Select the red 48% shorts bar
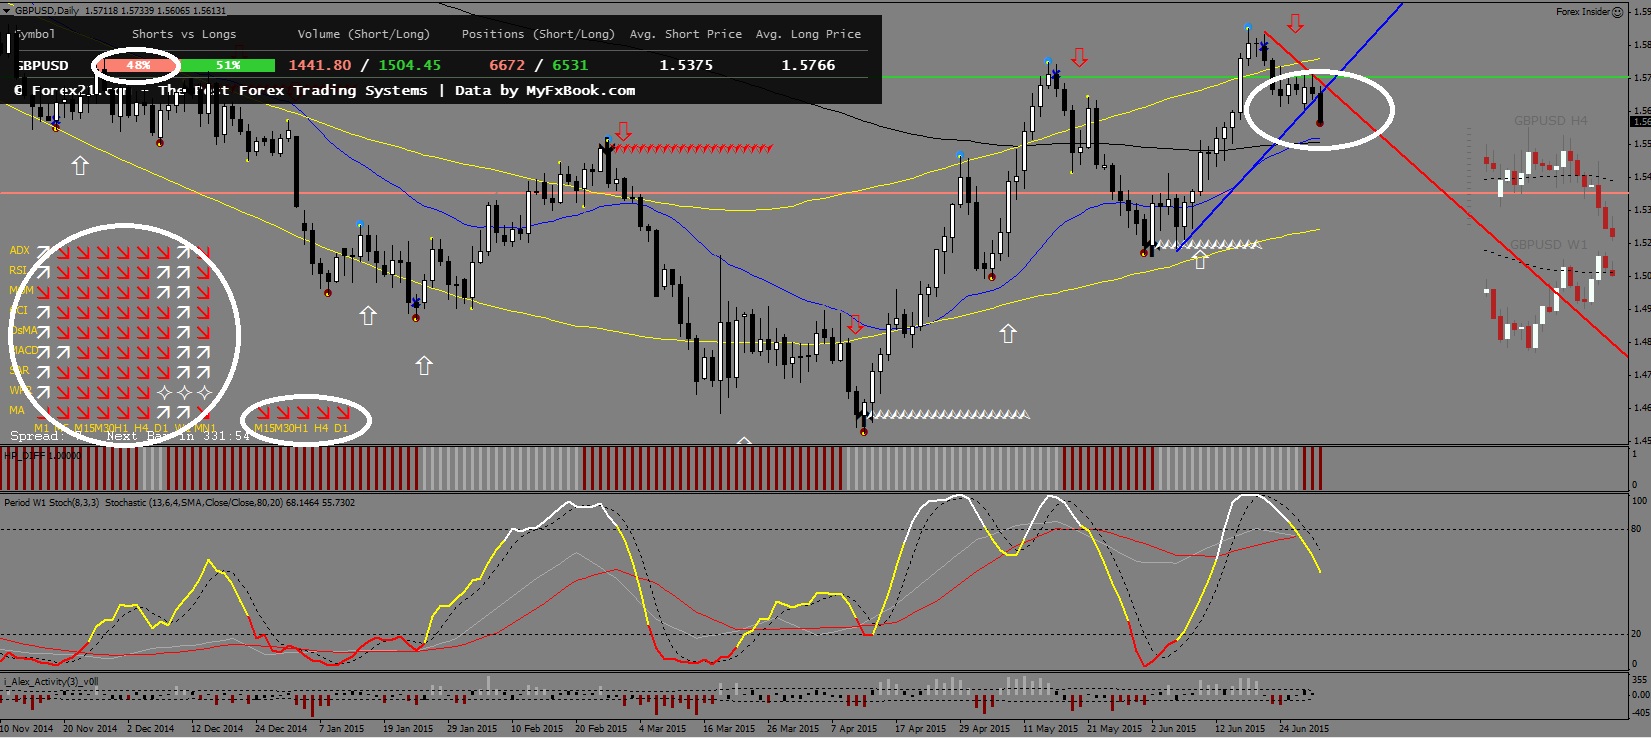Image resolution: width=1651 pixels, height=738 pixels. [137, 65]
